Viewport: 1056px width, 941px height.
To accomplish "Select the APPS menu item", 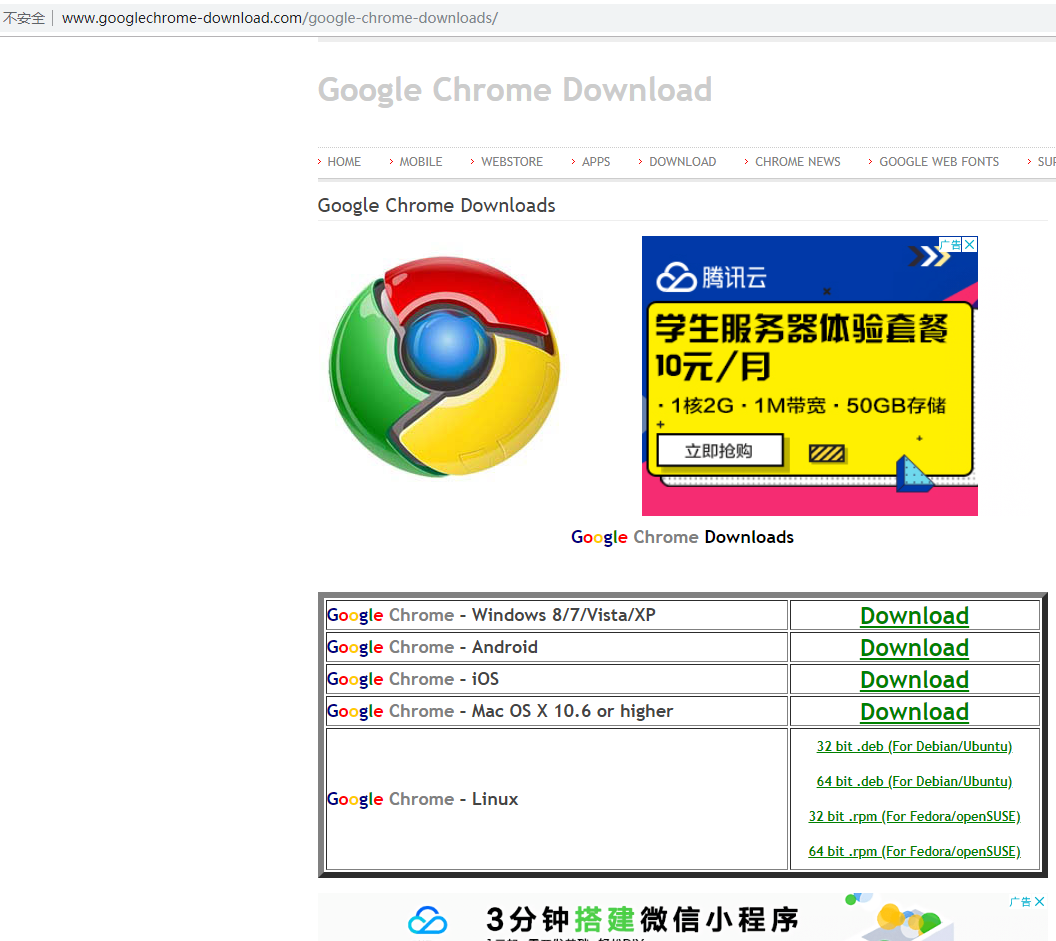I will pyautogui.click(x=595, y=162).
